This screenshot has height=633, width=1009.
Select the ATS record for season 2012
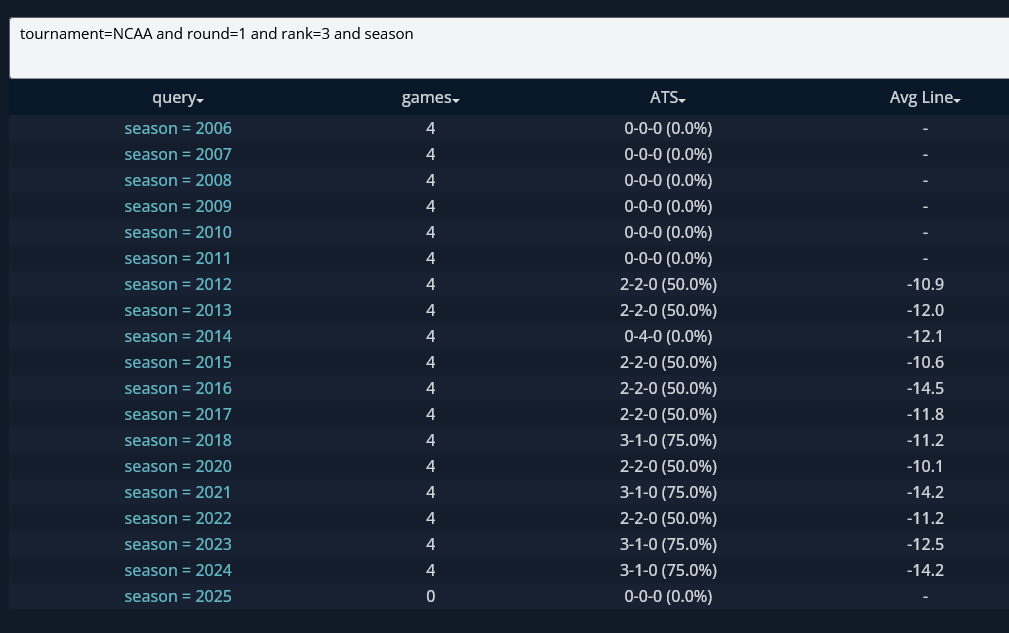668,284
